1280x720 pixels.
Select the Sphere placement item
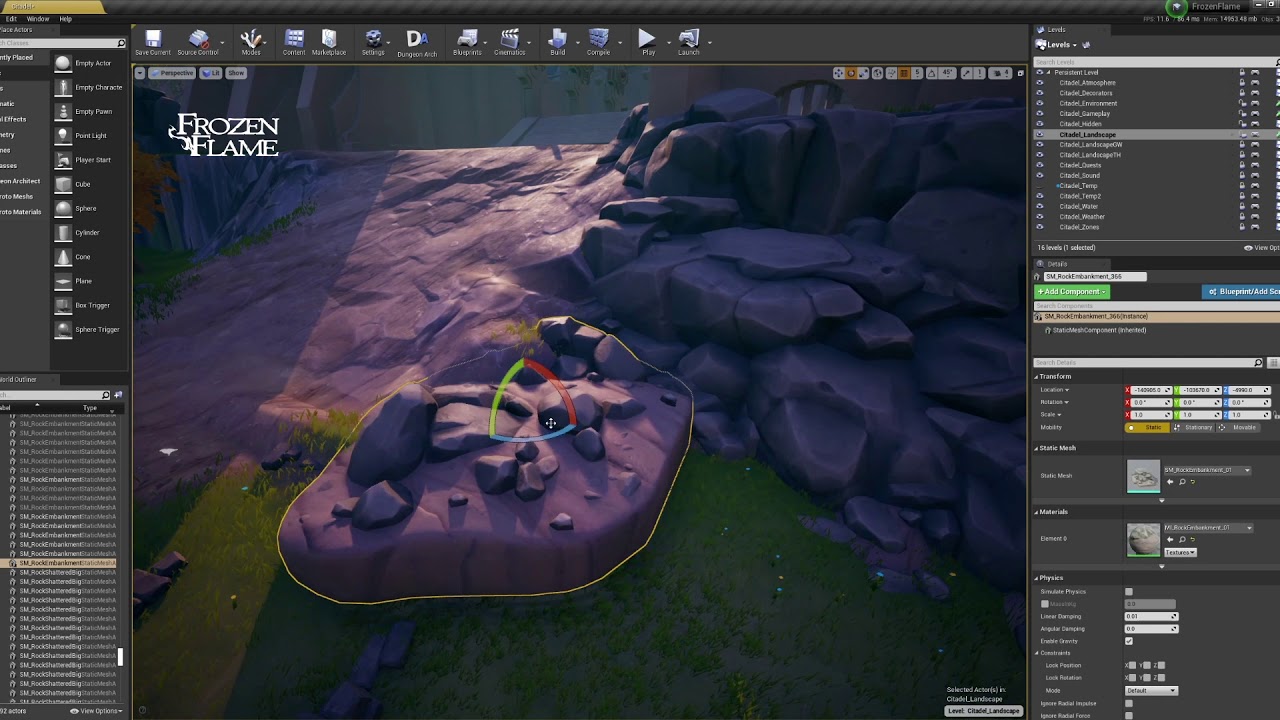click(x=89, y=208)
